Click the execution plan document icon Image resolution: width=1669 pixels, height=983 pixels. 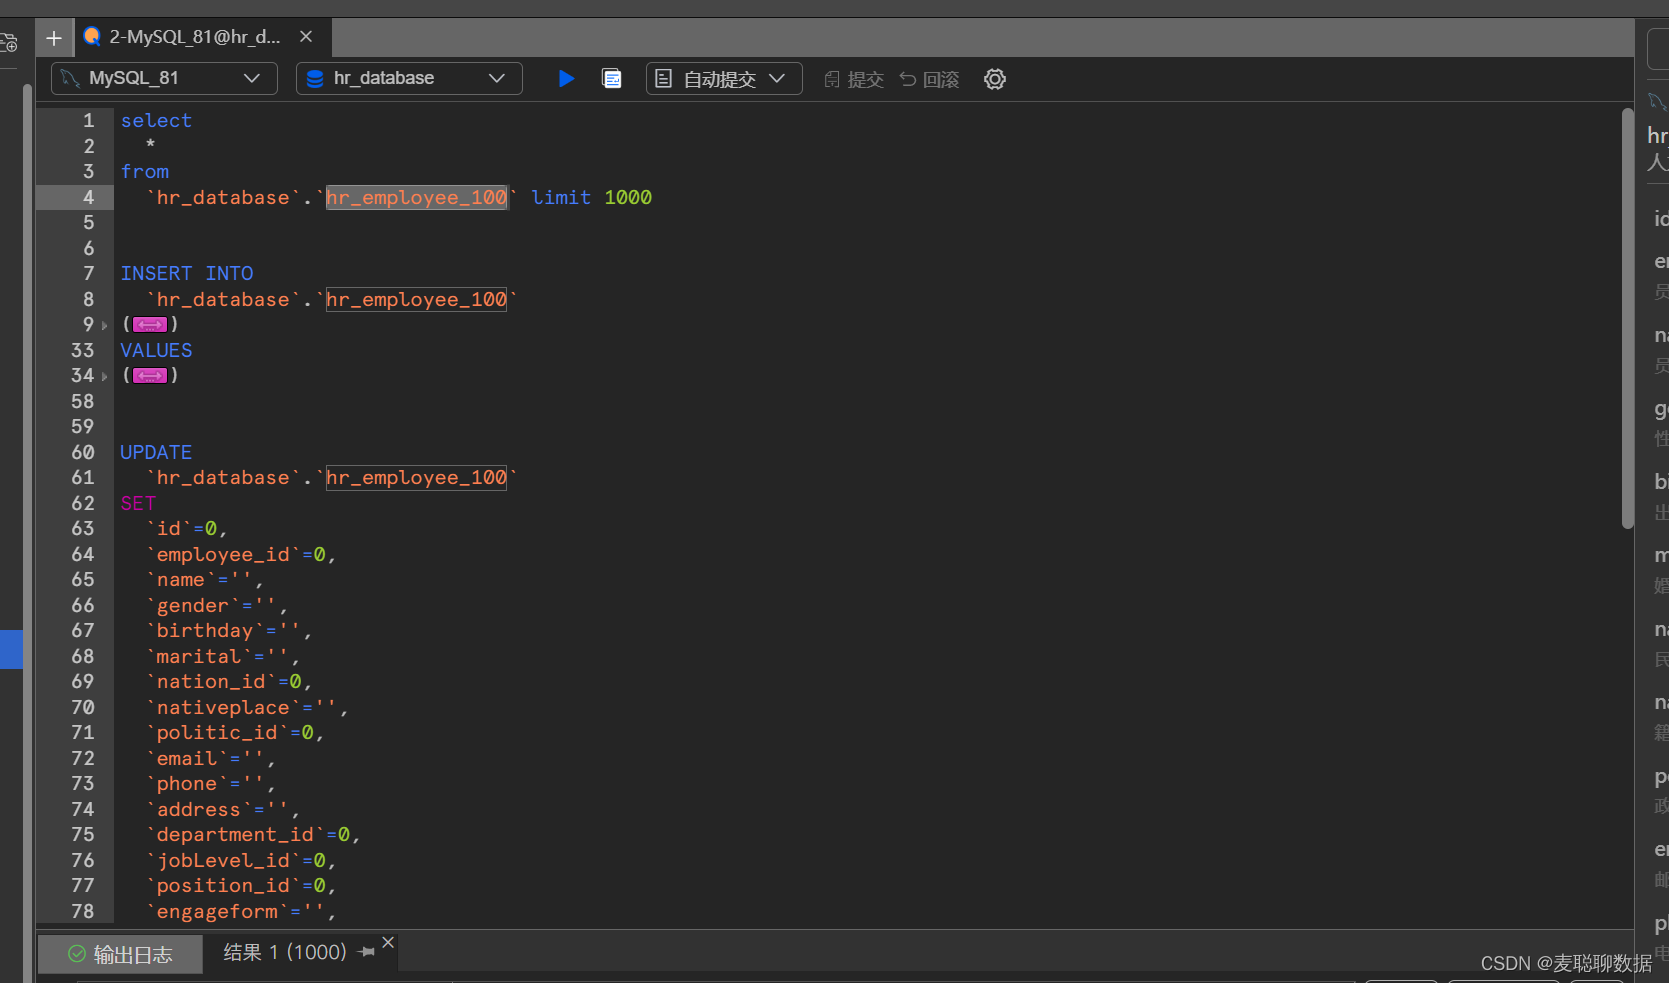coord(612,78)
